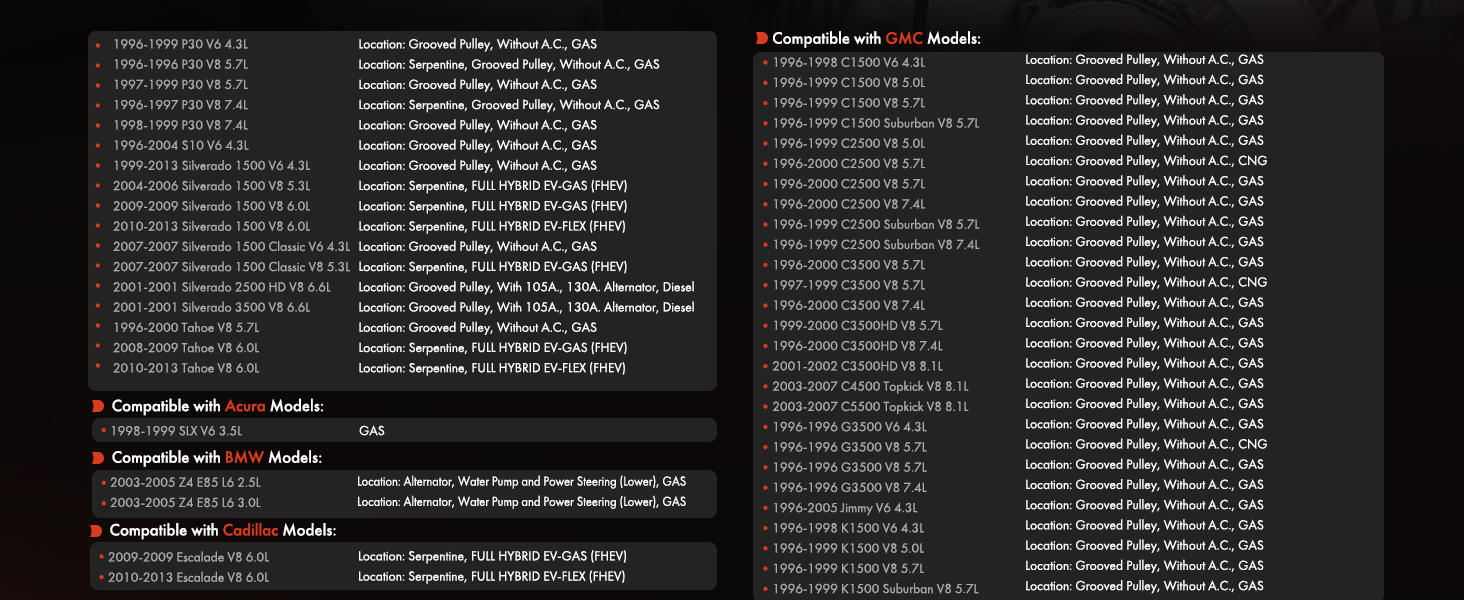Select row '1996-2004 S10 V6 4.3L'
This screenshot has height=600, width=1464.
180,146
